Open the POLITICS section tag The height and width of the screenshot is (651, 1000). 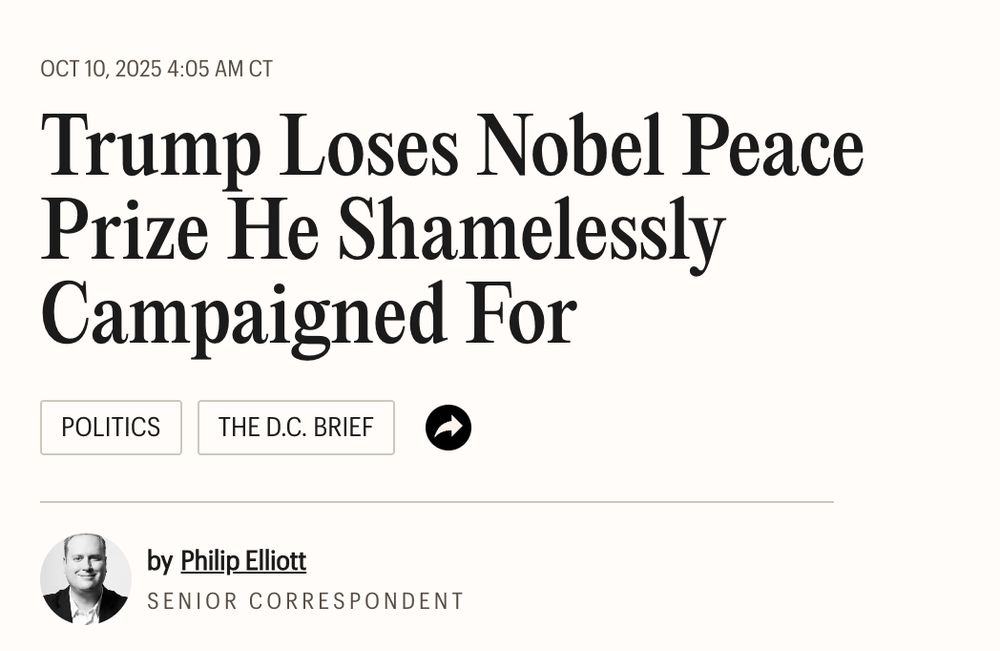tap(111, 428)
